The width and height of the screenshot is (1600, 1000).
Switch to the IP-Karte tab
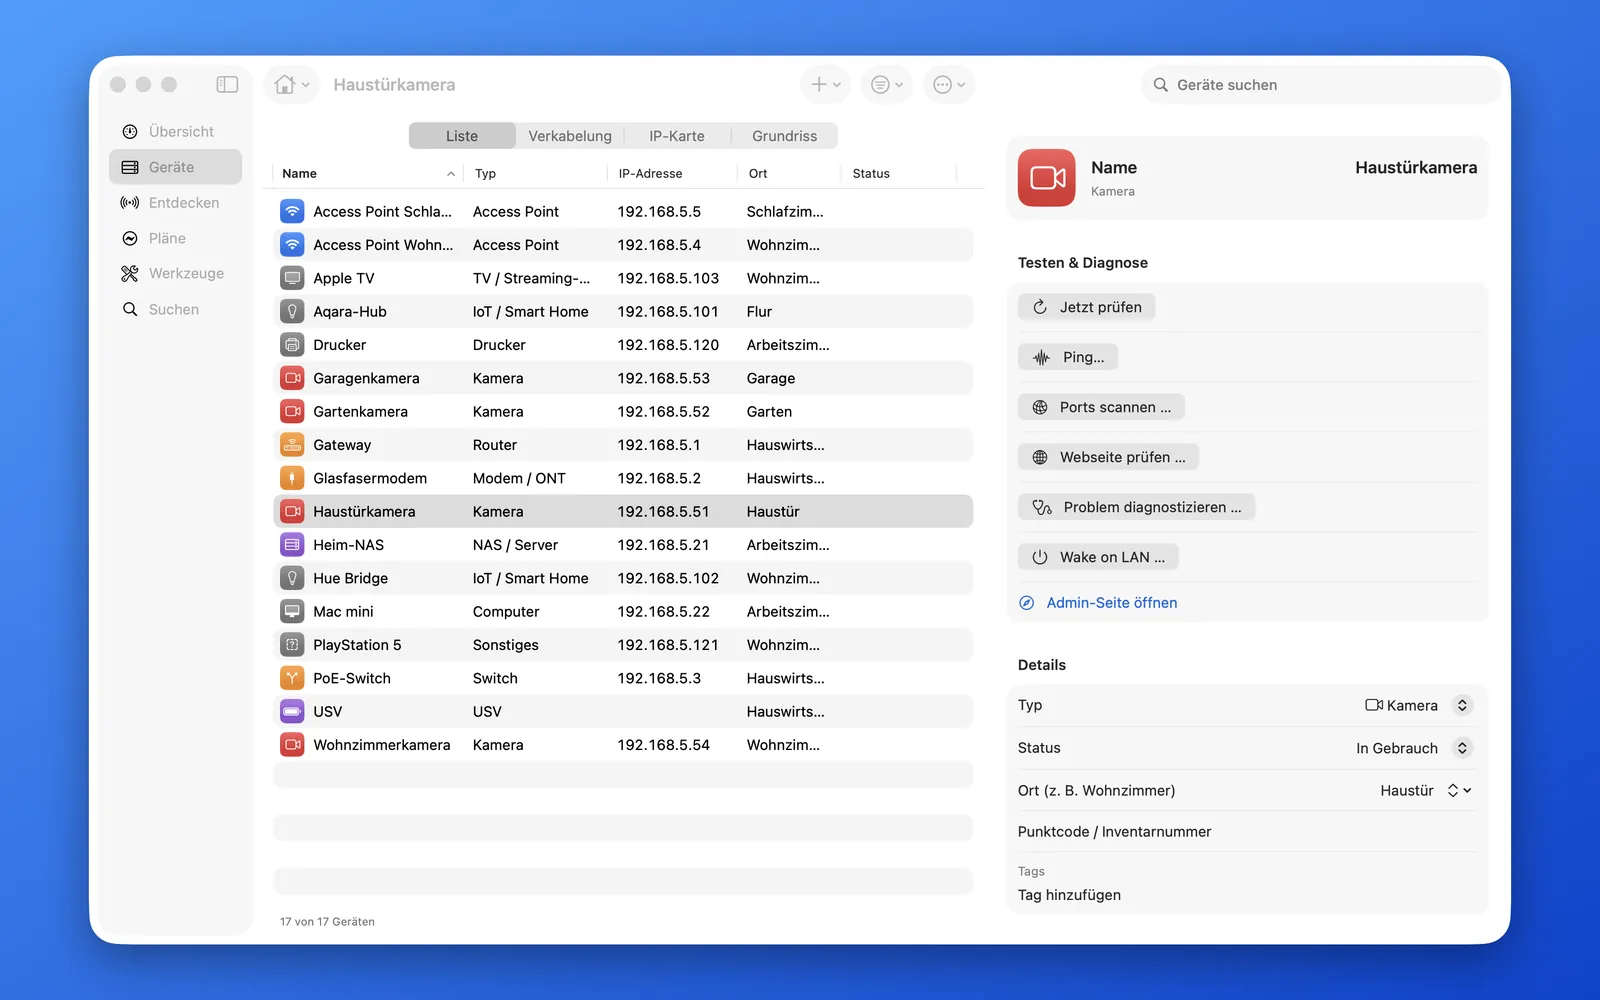click(677, 136)
